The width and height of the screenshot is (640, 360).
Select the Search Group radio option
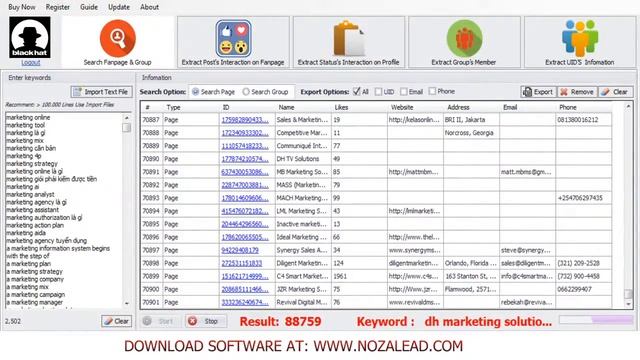tap(265, 92)
